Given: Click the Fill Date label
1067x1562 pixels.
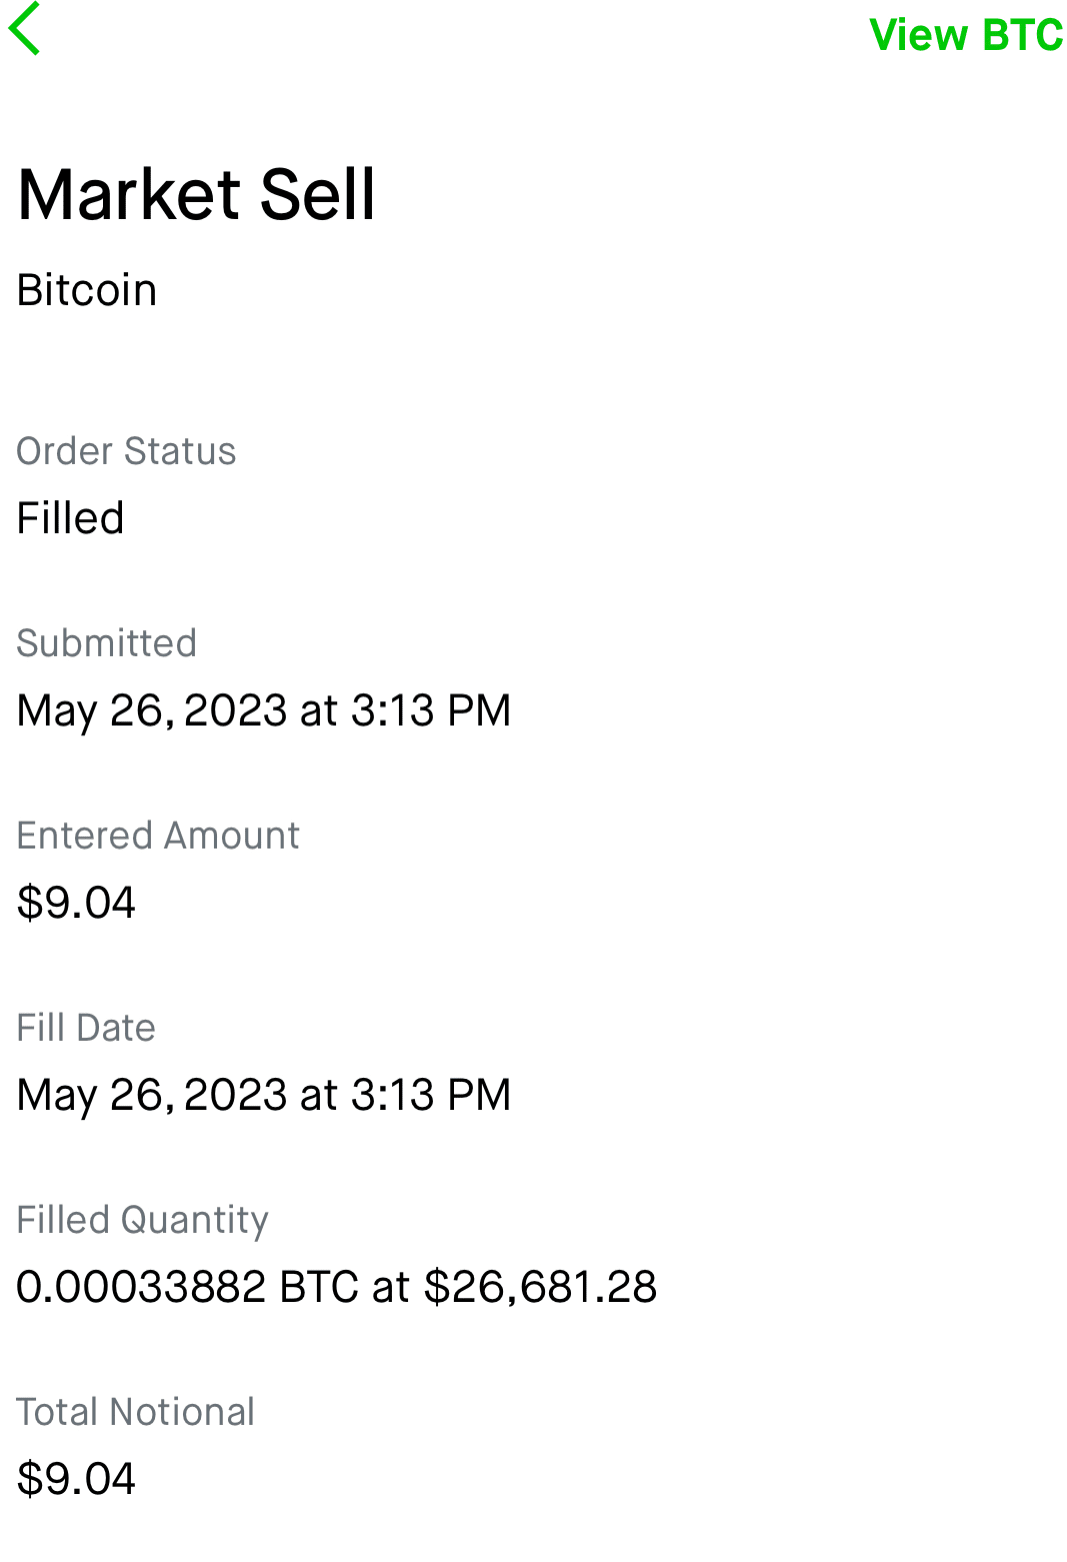Looking at the screenshot, I should click(x=86, y=1028).
